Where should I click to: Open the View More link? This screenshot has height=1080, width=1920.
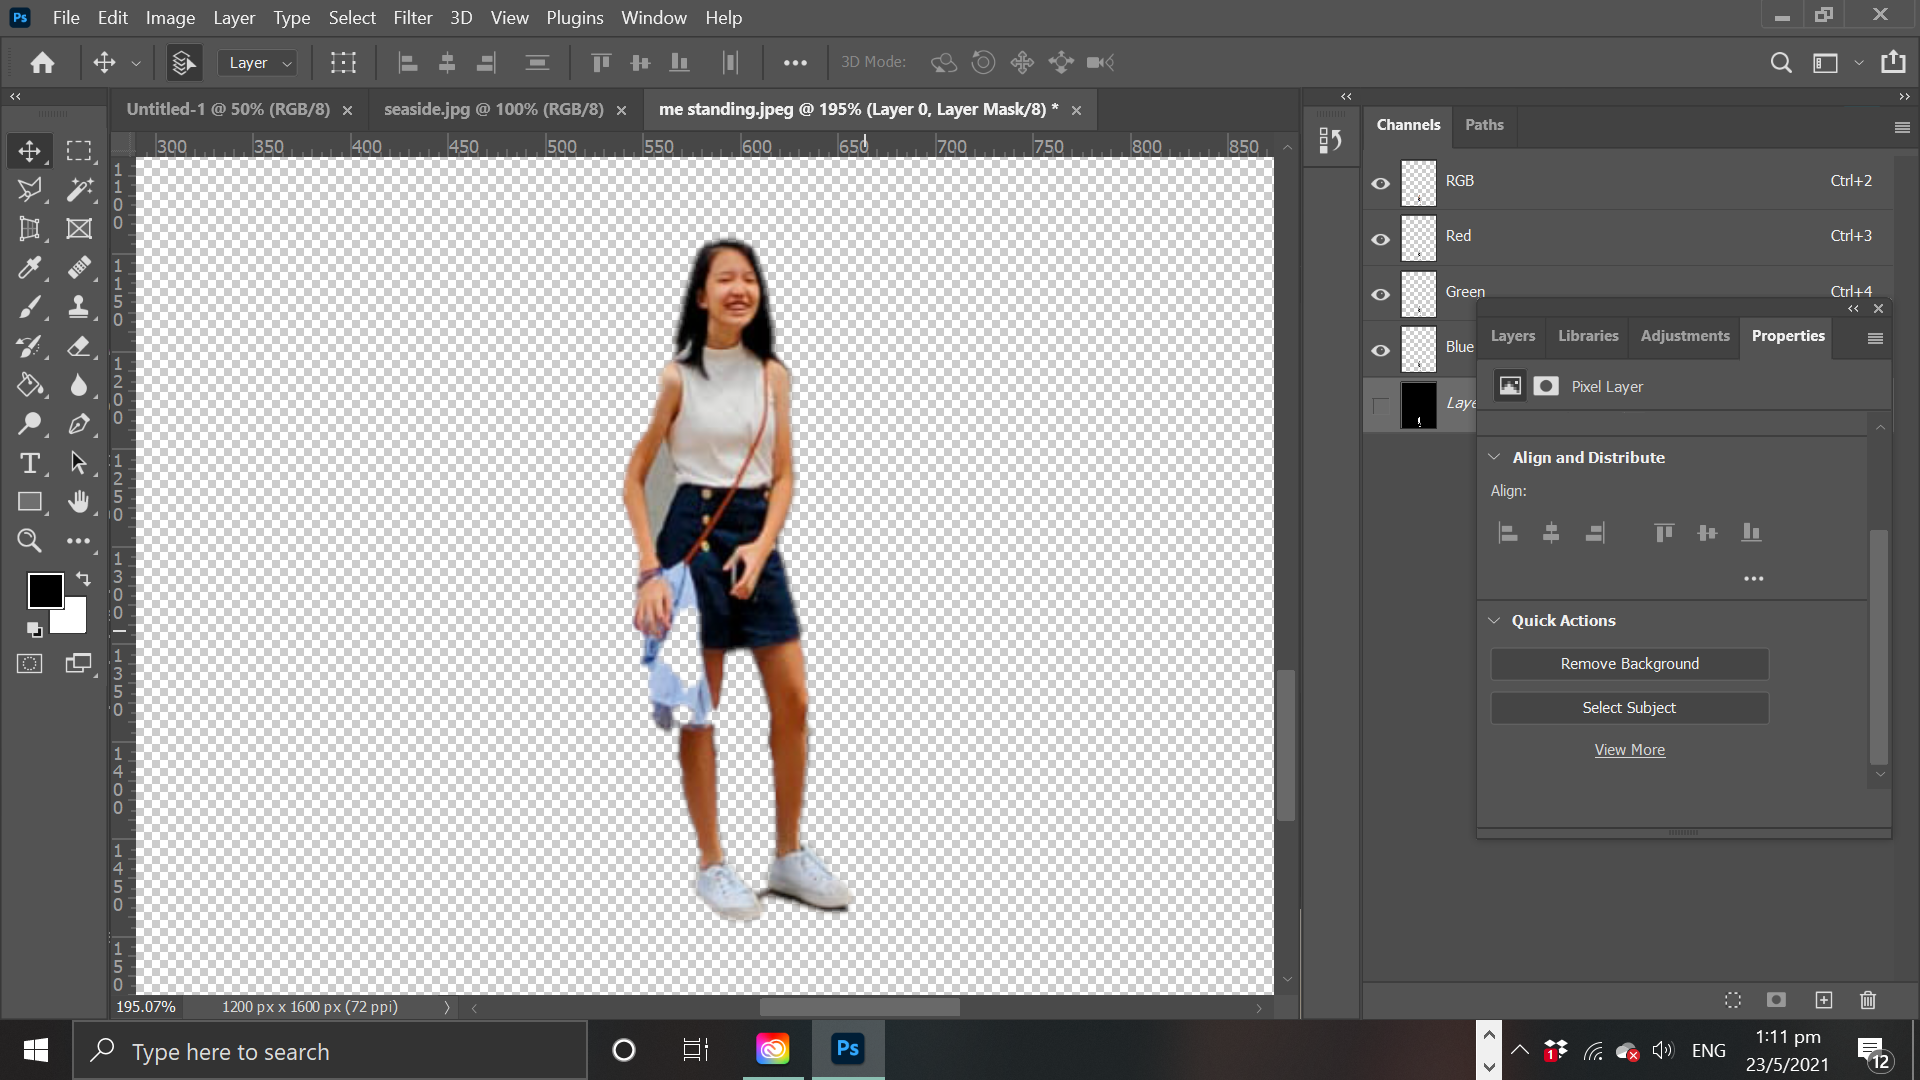[x=1629, y=750]
